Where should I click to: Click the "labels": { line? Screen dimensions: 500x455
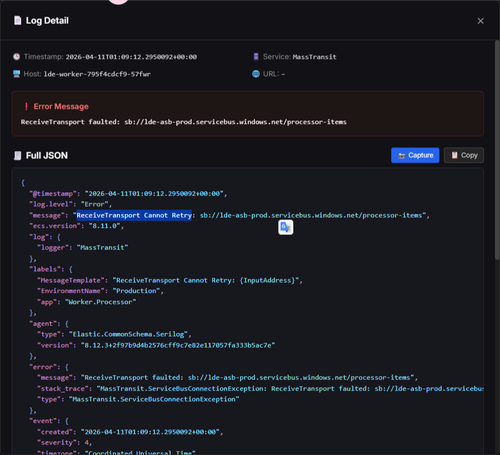pyautogui.click(x=51, y=269)
